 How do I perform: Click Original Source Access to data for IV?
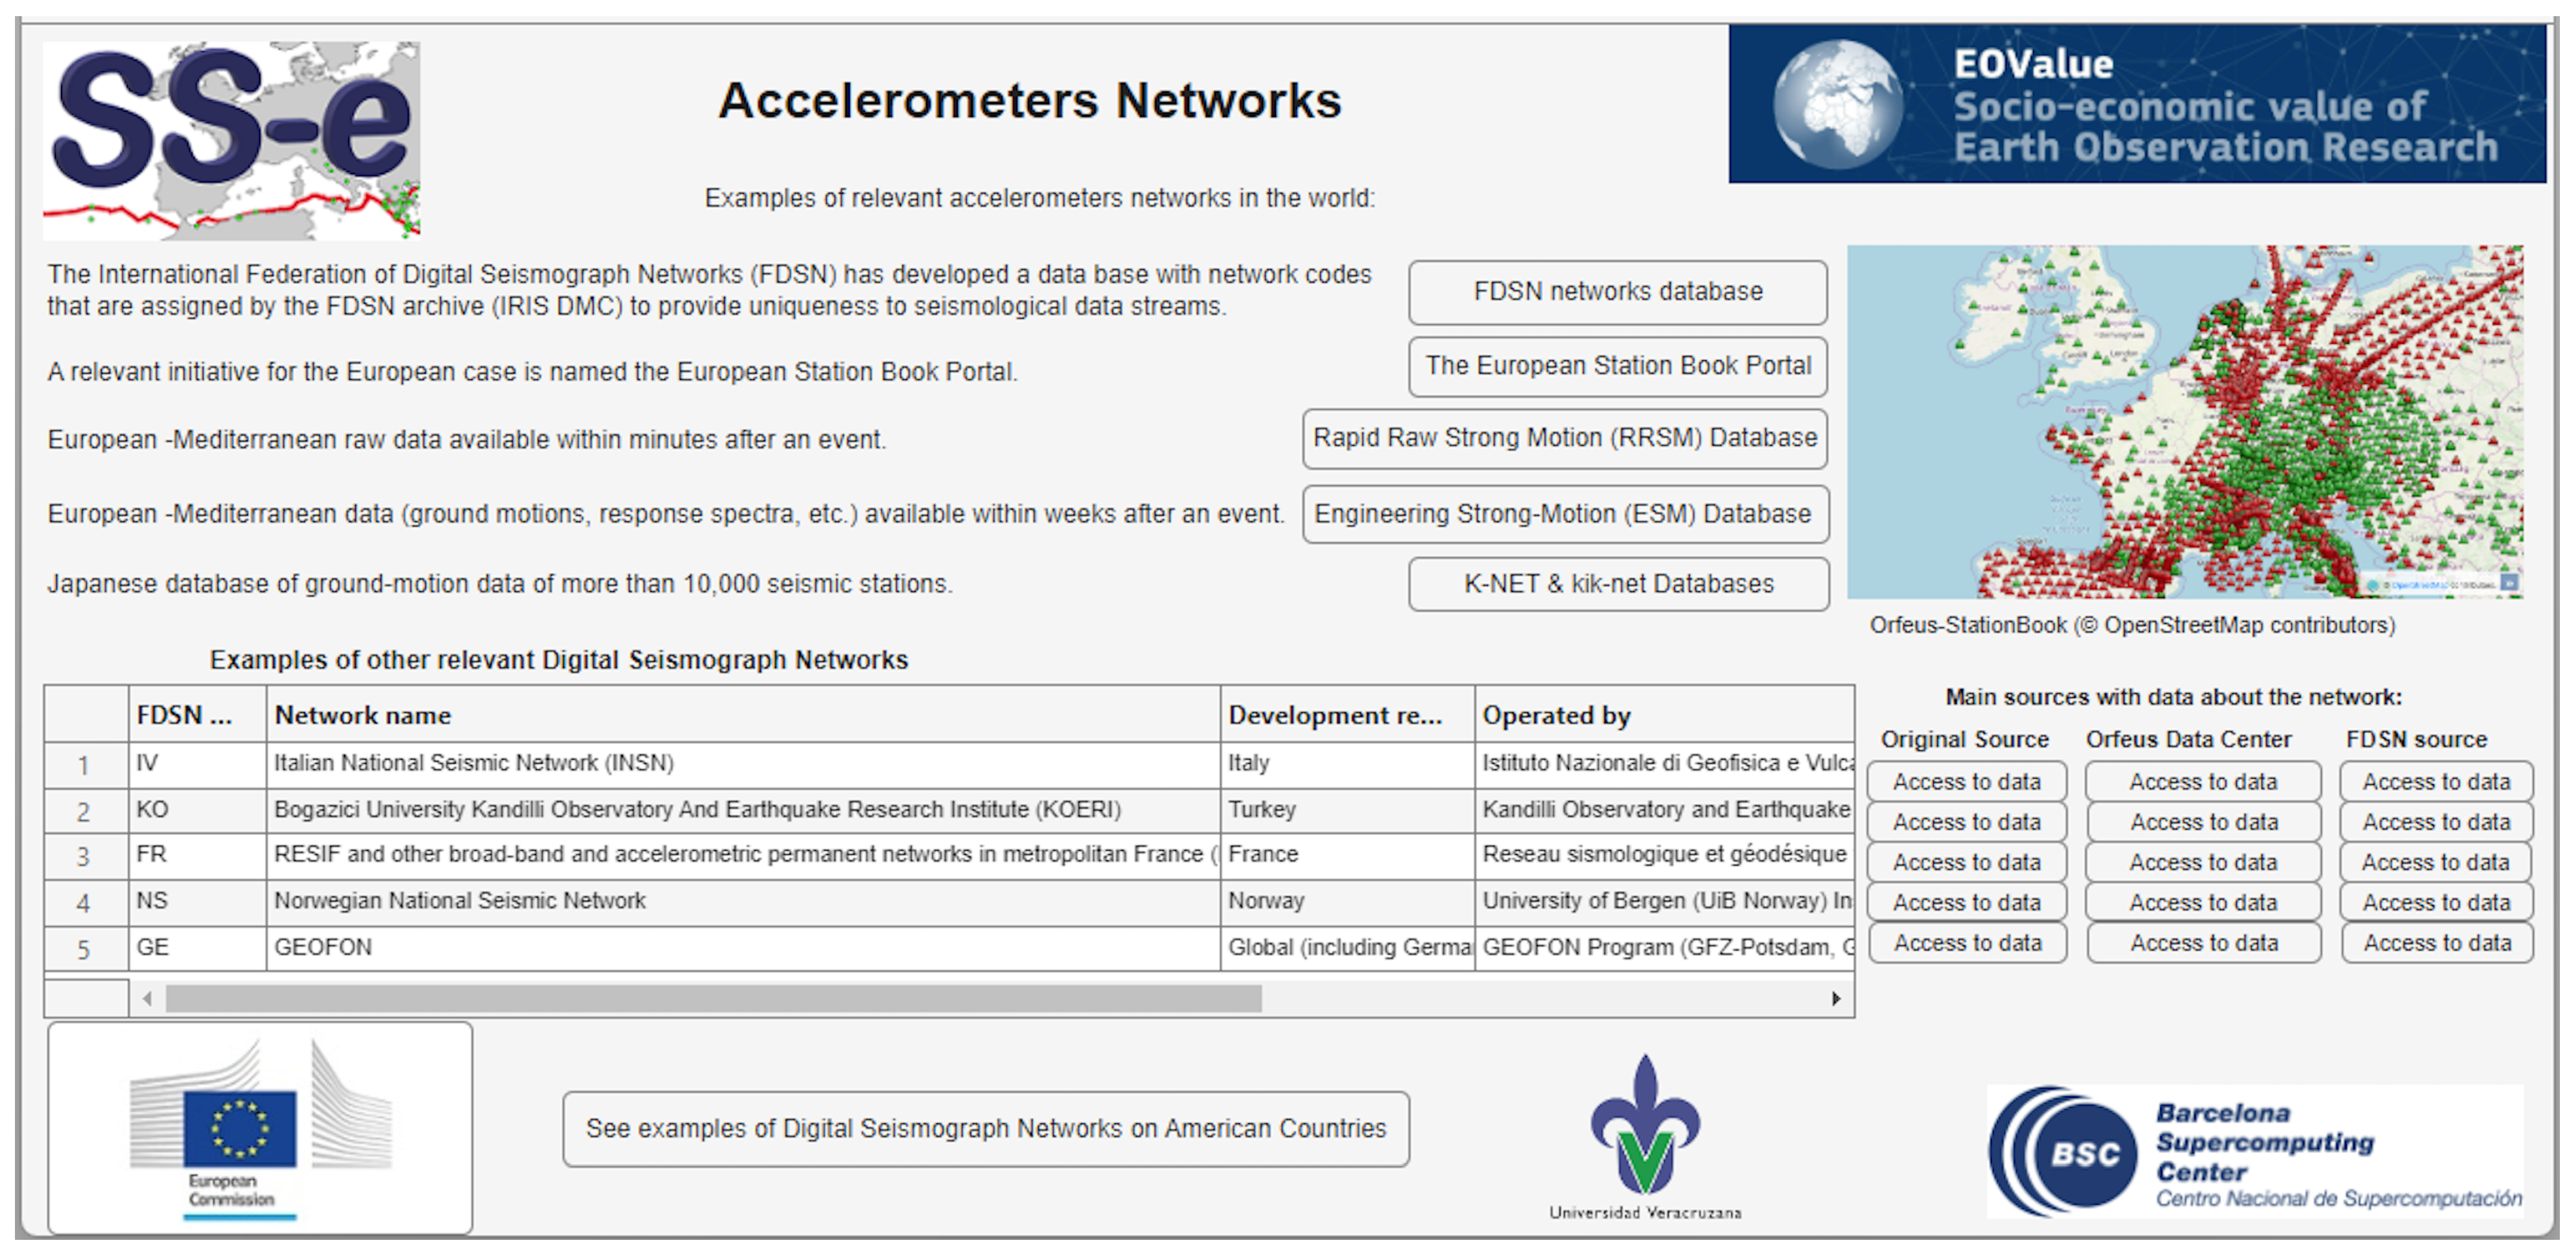tap(1967, 782)
